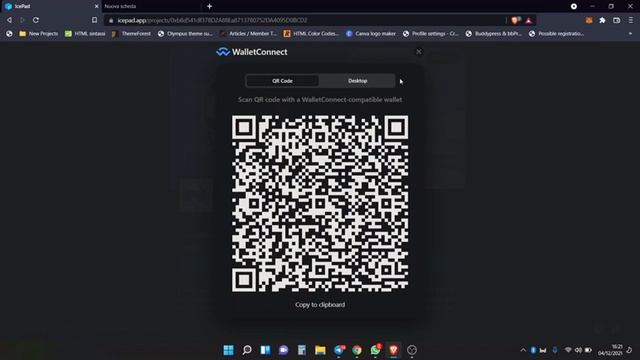
Task: Click the notification moon icon
Action: (x=630, y=350)
